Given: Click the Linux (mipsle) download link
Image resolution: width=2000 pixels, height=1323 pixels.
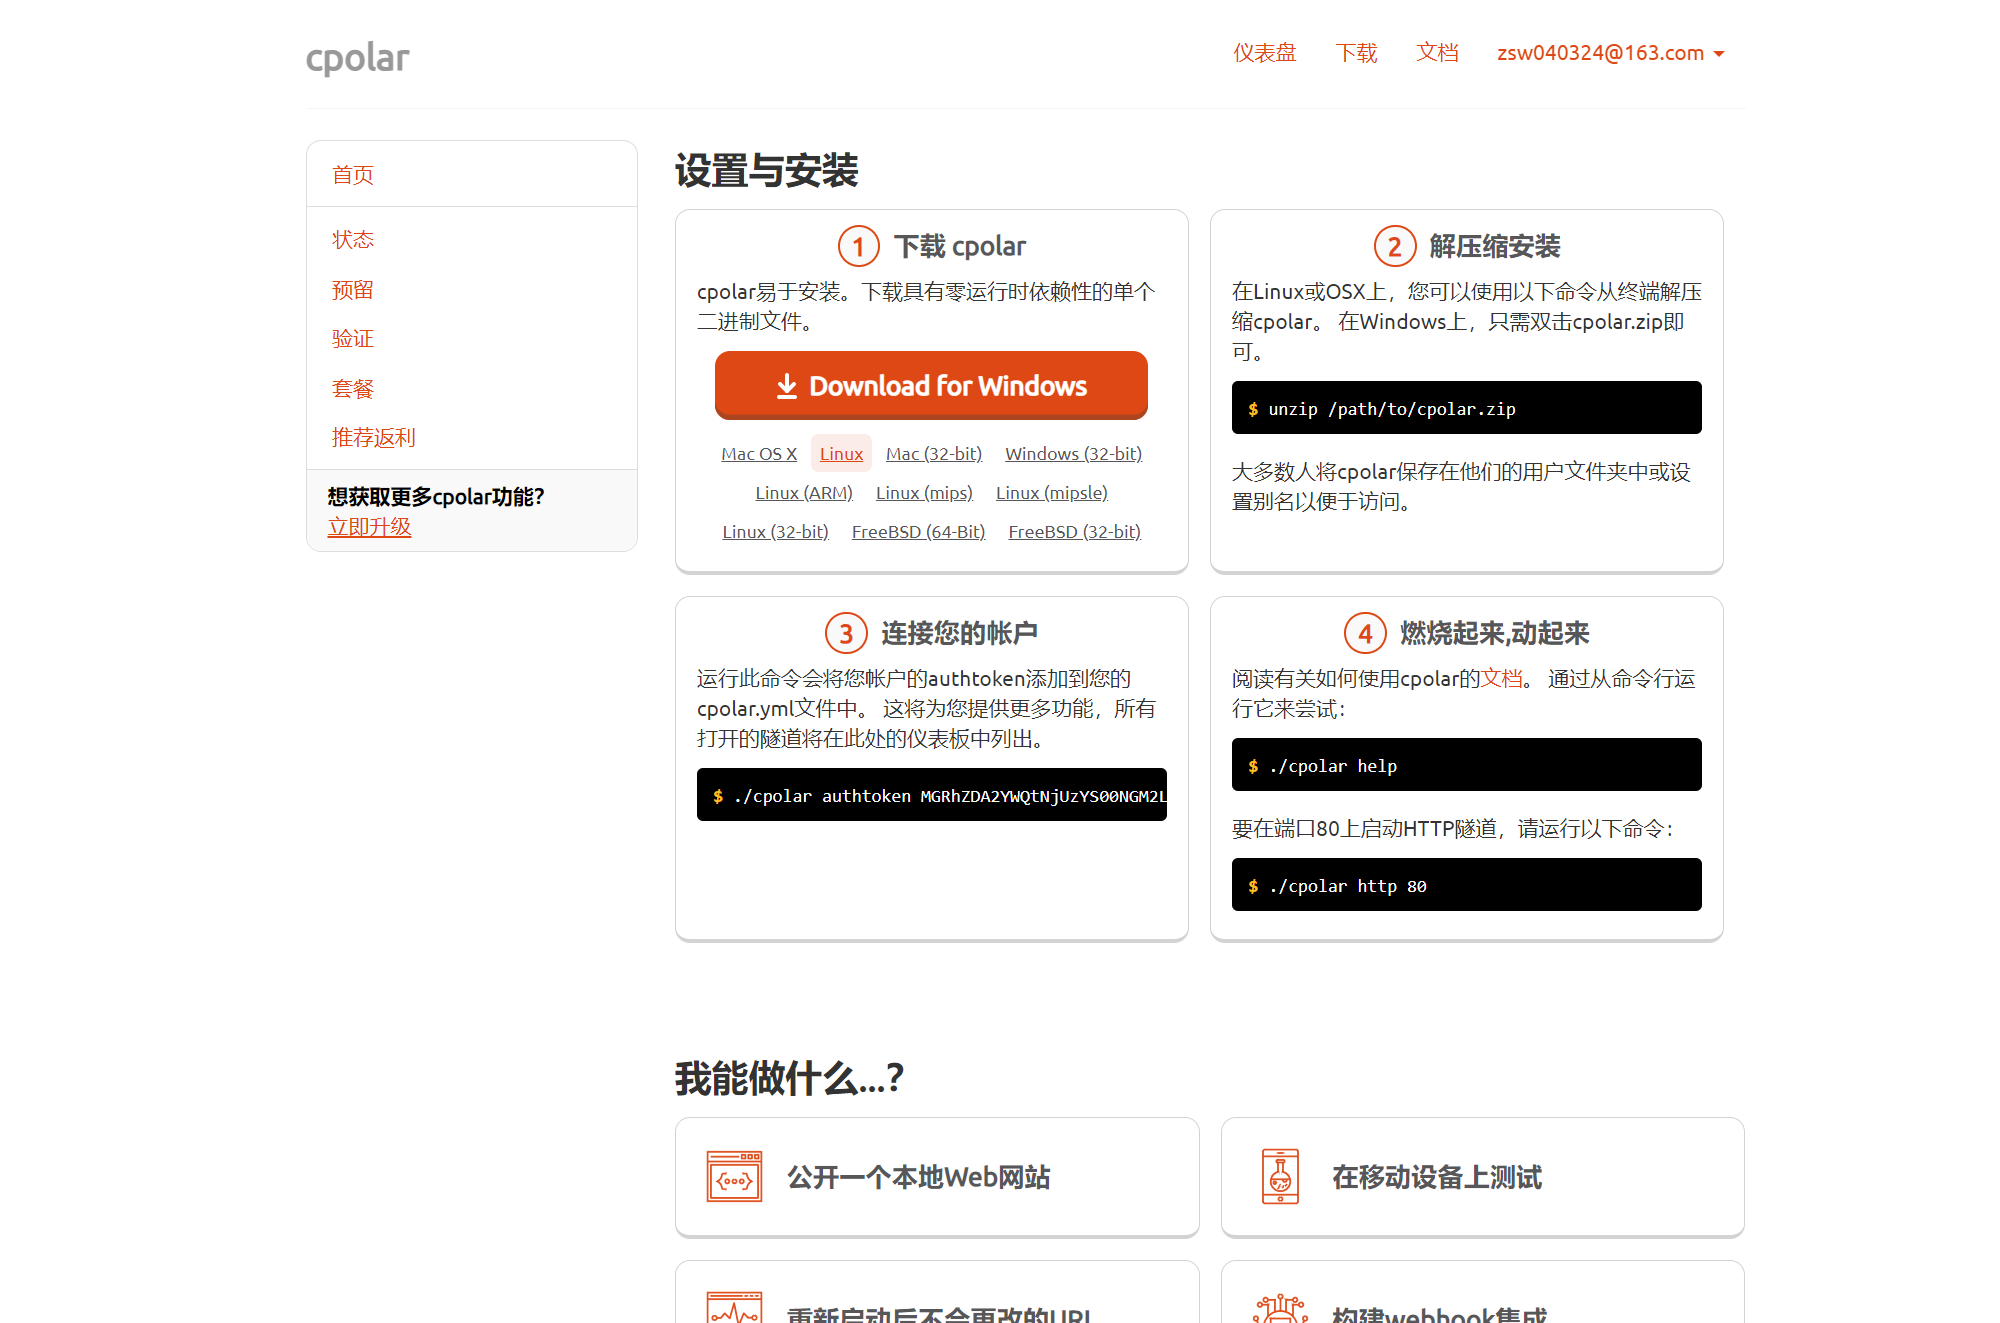Looking at the screenshot, I should [1052, 493].
